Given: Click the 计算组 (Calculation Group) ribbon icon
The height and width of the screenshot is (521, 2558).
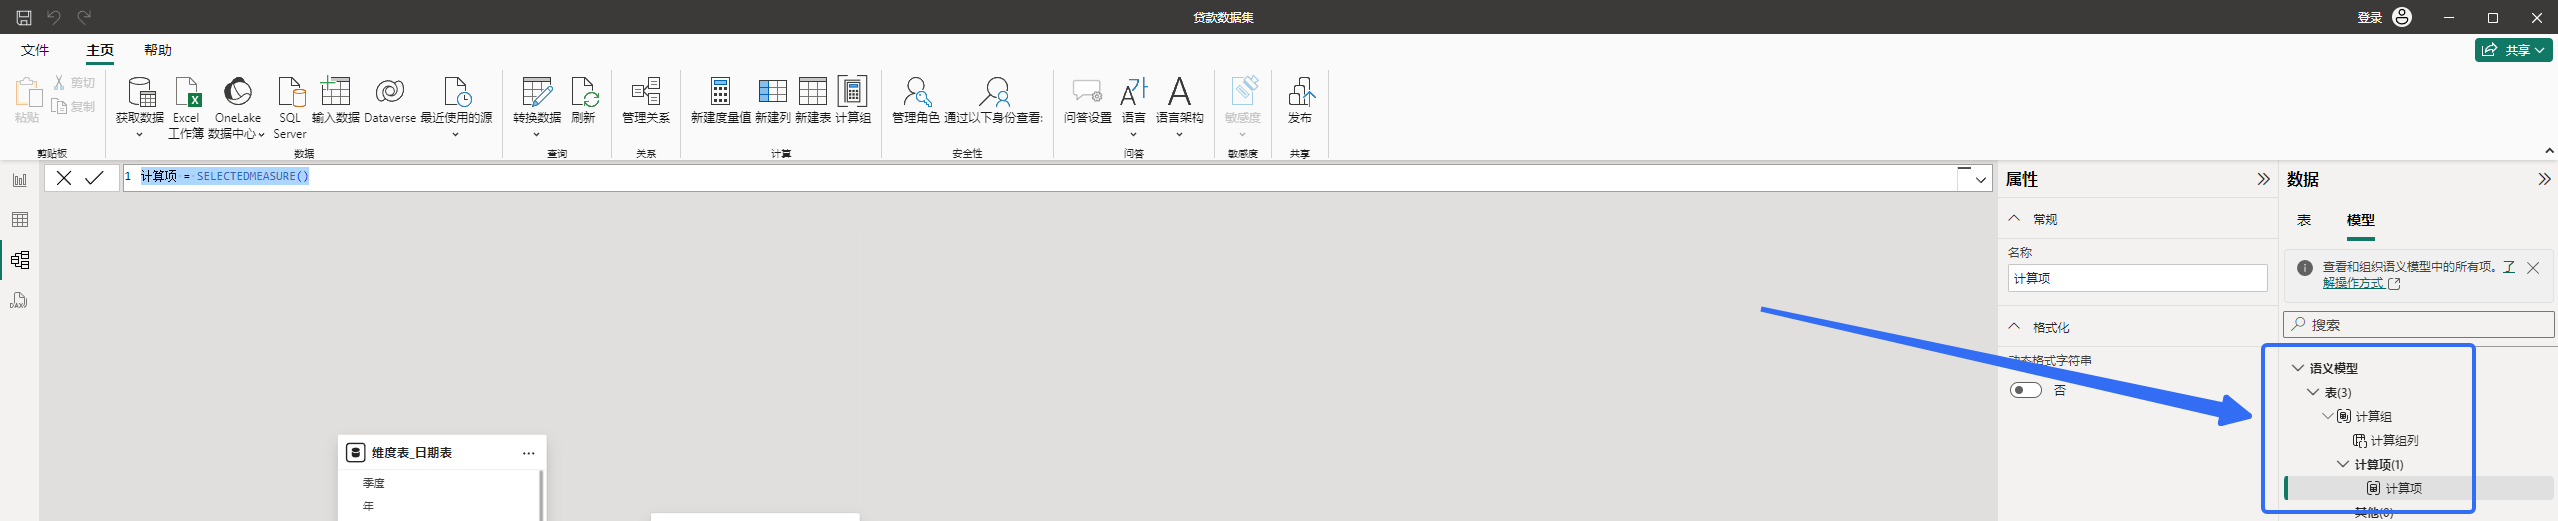Looking at the screenshot, I should pyautogui.click(x=853, y=92).
